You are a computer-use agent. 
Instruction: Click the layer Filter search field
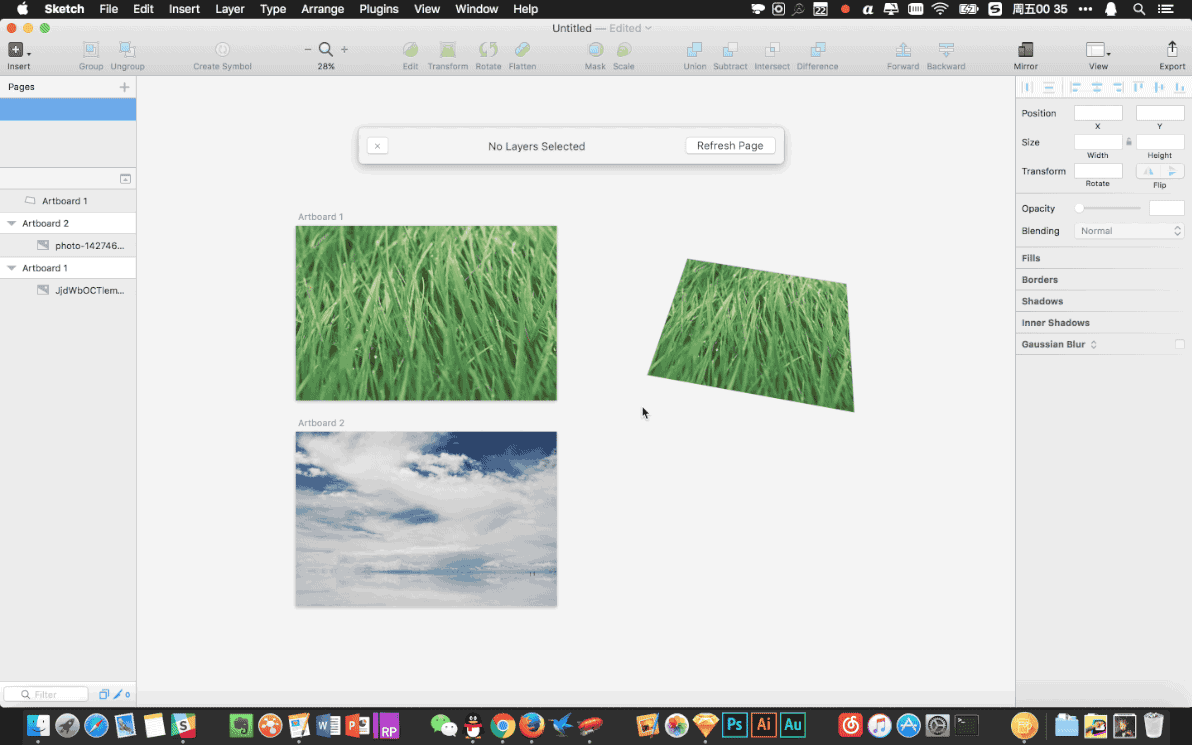pos(46,694)
